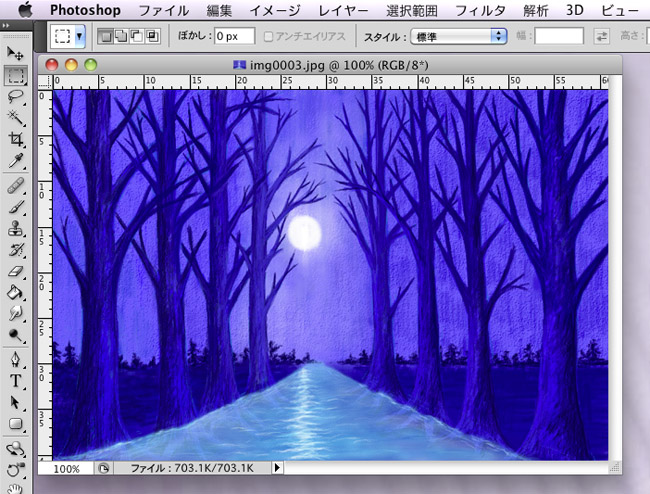Enable the アンチエイリアス checkbox
The image size is (650, 494).
coord(268,36)
